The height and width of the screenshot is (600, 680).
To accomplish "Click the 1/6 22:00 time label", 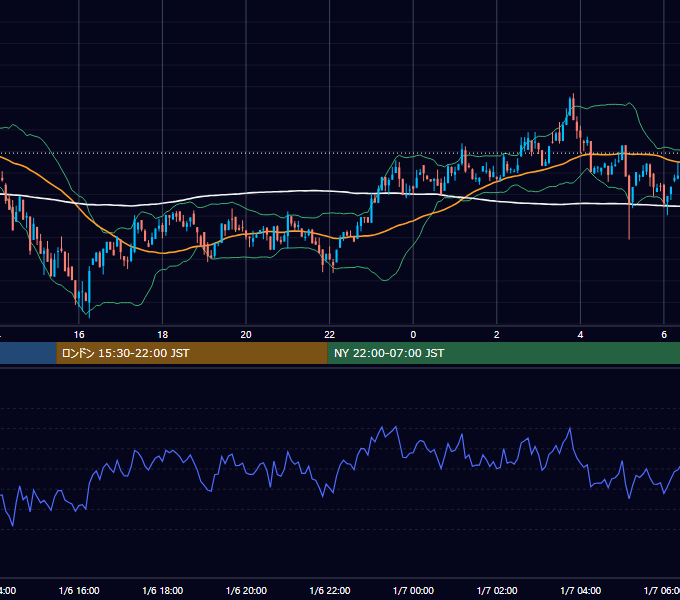I will 330,590.
